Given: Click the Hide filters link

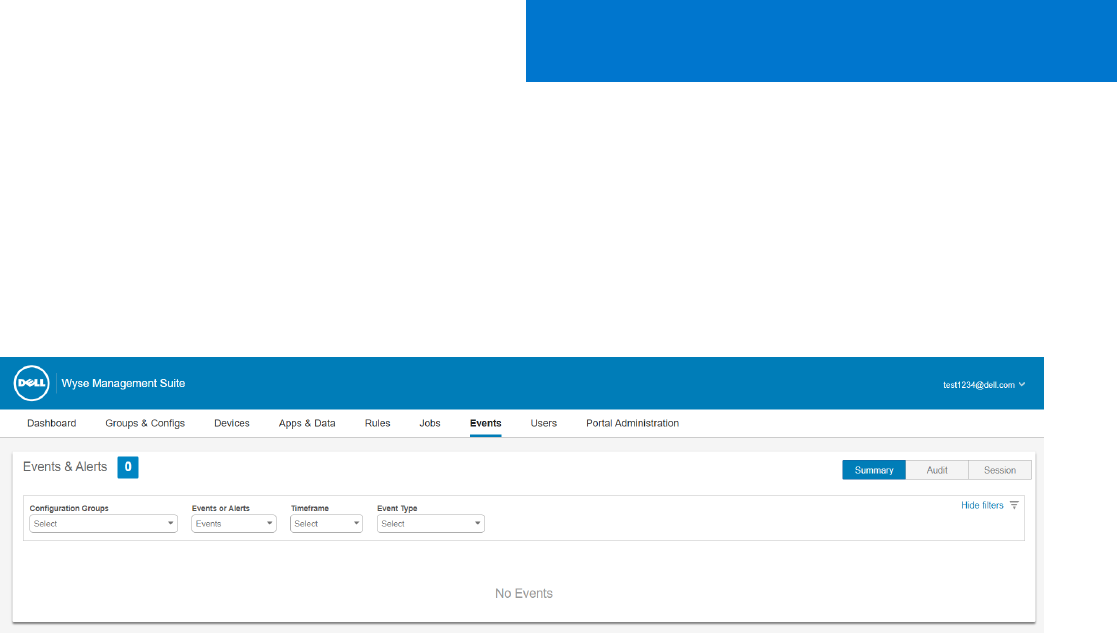Looking at the screenshot, I should [x=982, y=505].
